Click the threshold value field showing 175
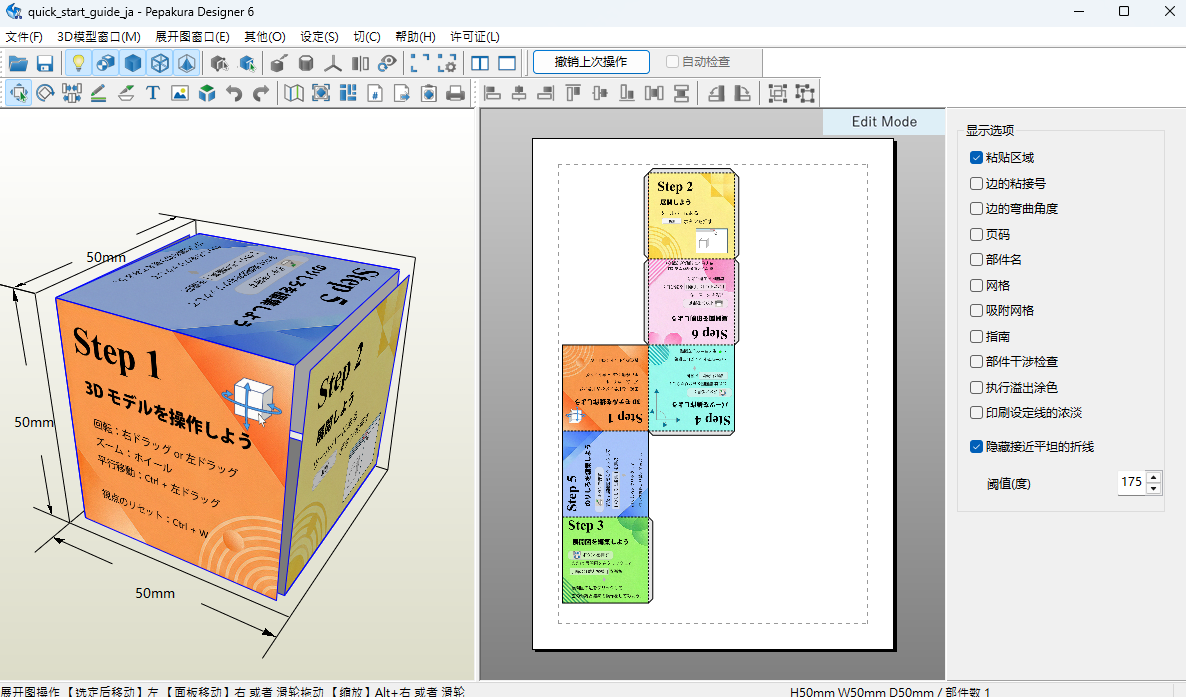Screen dimensions: 1186x697 click(x=1132, y=482)
